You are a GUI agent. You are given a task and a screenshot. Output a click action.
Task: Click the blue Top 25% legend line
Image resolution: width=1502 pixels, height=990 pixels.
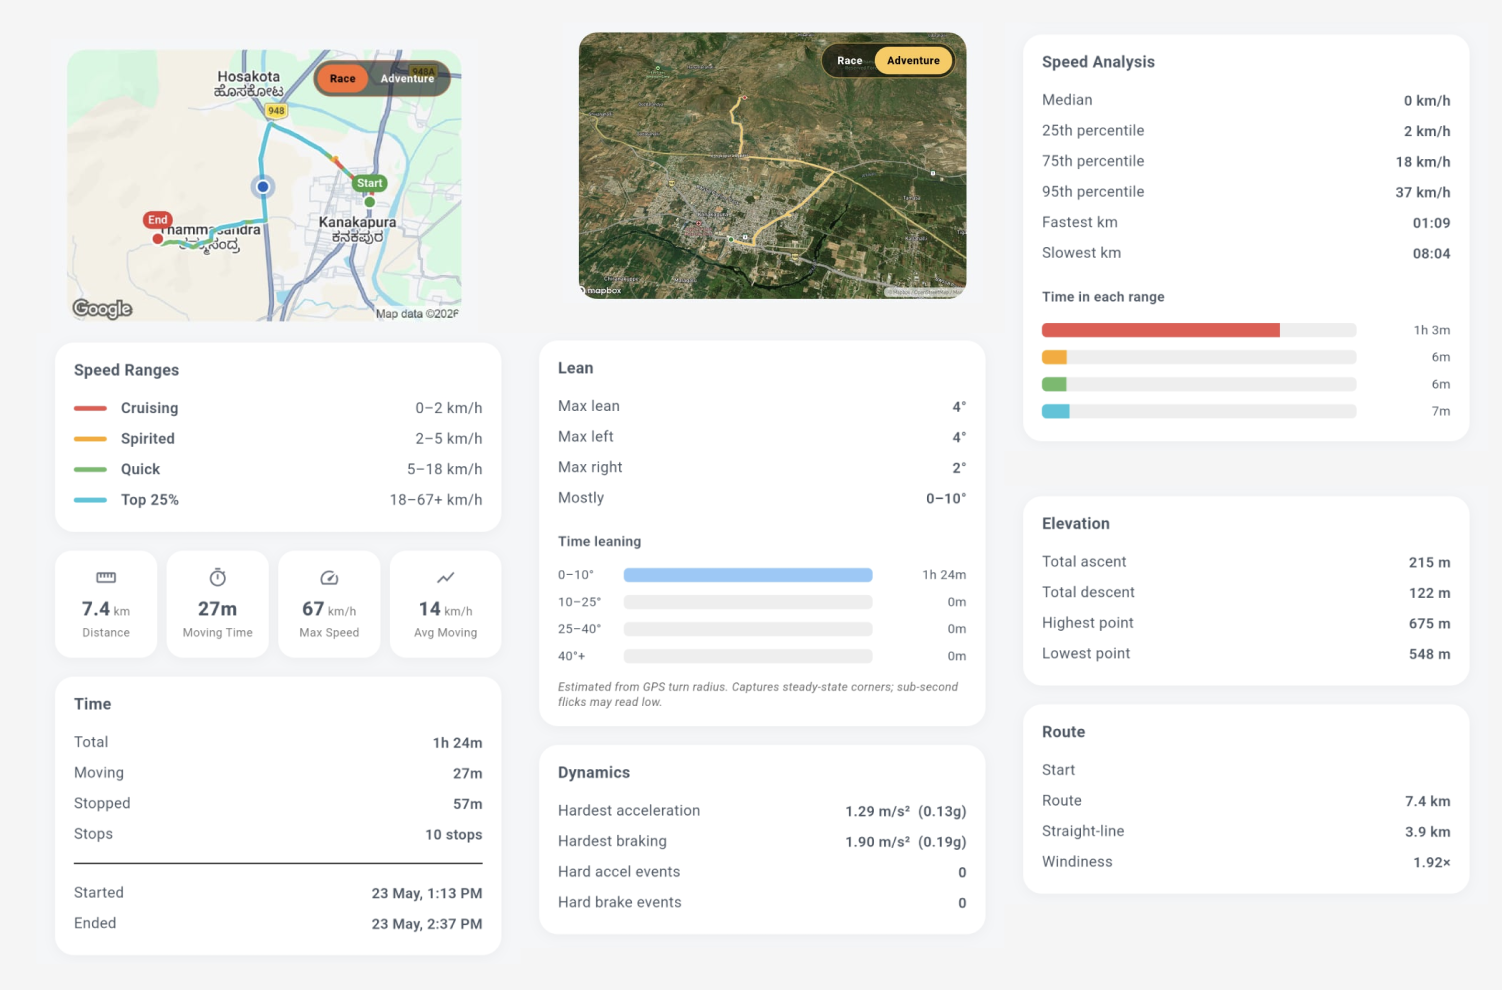point(90,500)
